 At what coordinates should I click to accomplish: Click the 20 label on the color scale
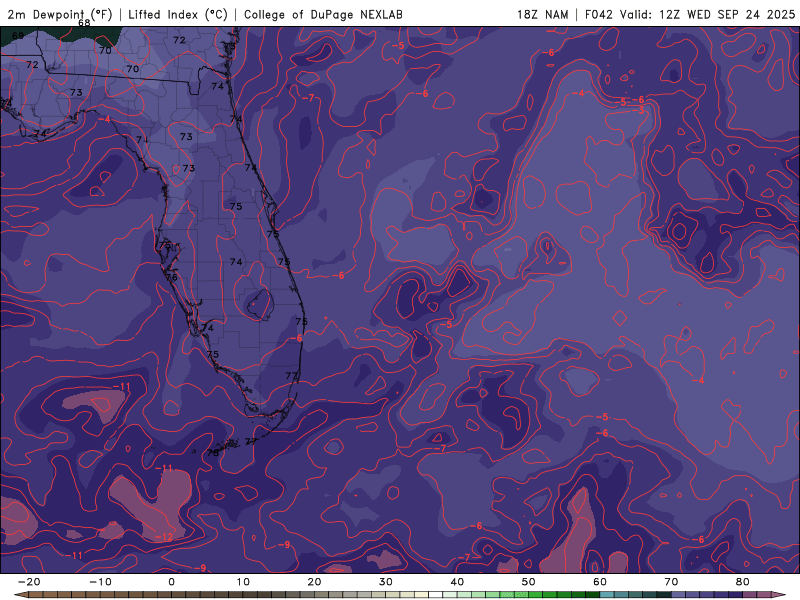pos(314,582)
